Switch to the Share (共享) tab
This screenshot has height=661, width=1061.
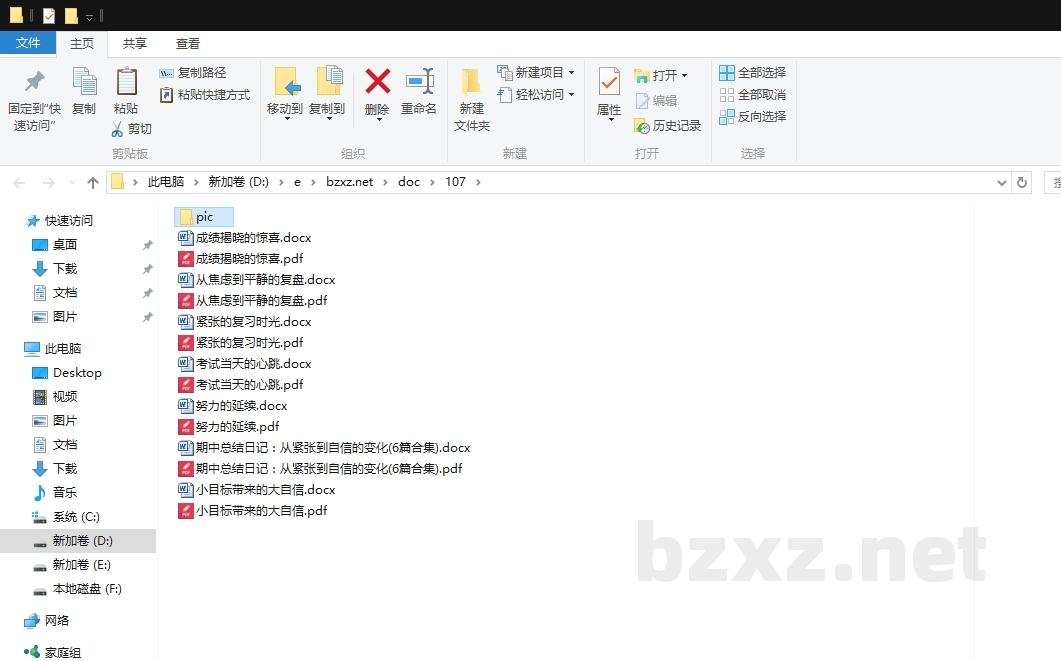(135, 43)
